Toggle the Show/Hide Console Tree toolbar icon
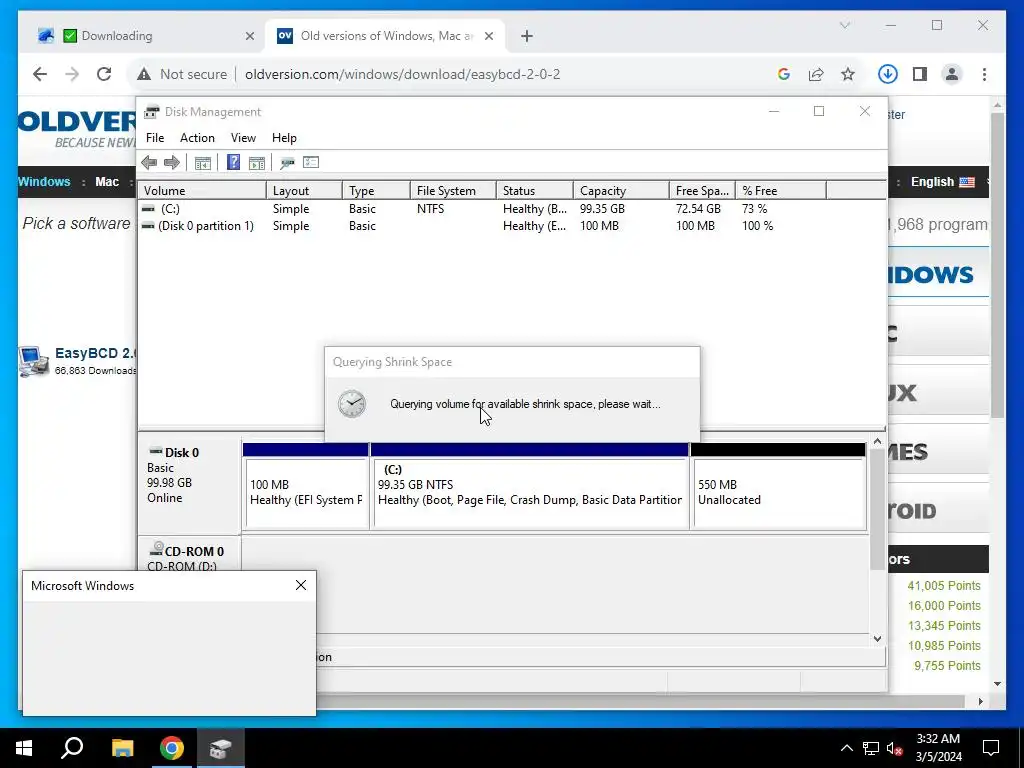The height and width of the screenshot is (768, 1024). (202, 163)
